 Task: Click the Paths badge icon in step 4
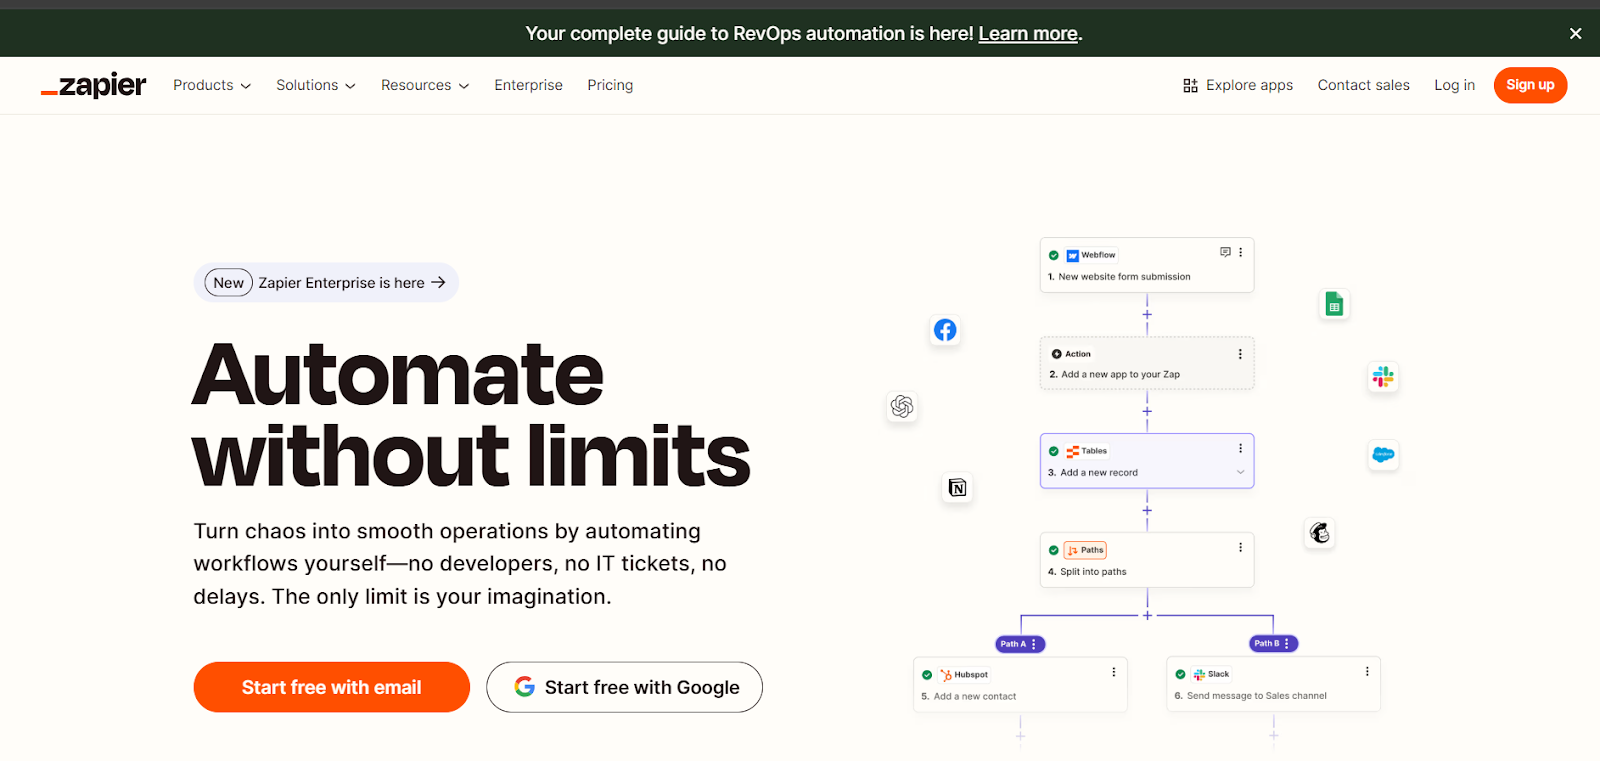point(1072,551)
